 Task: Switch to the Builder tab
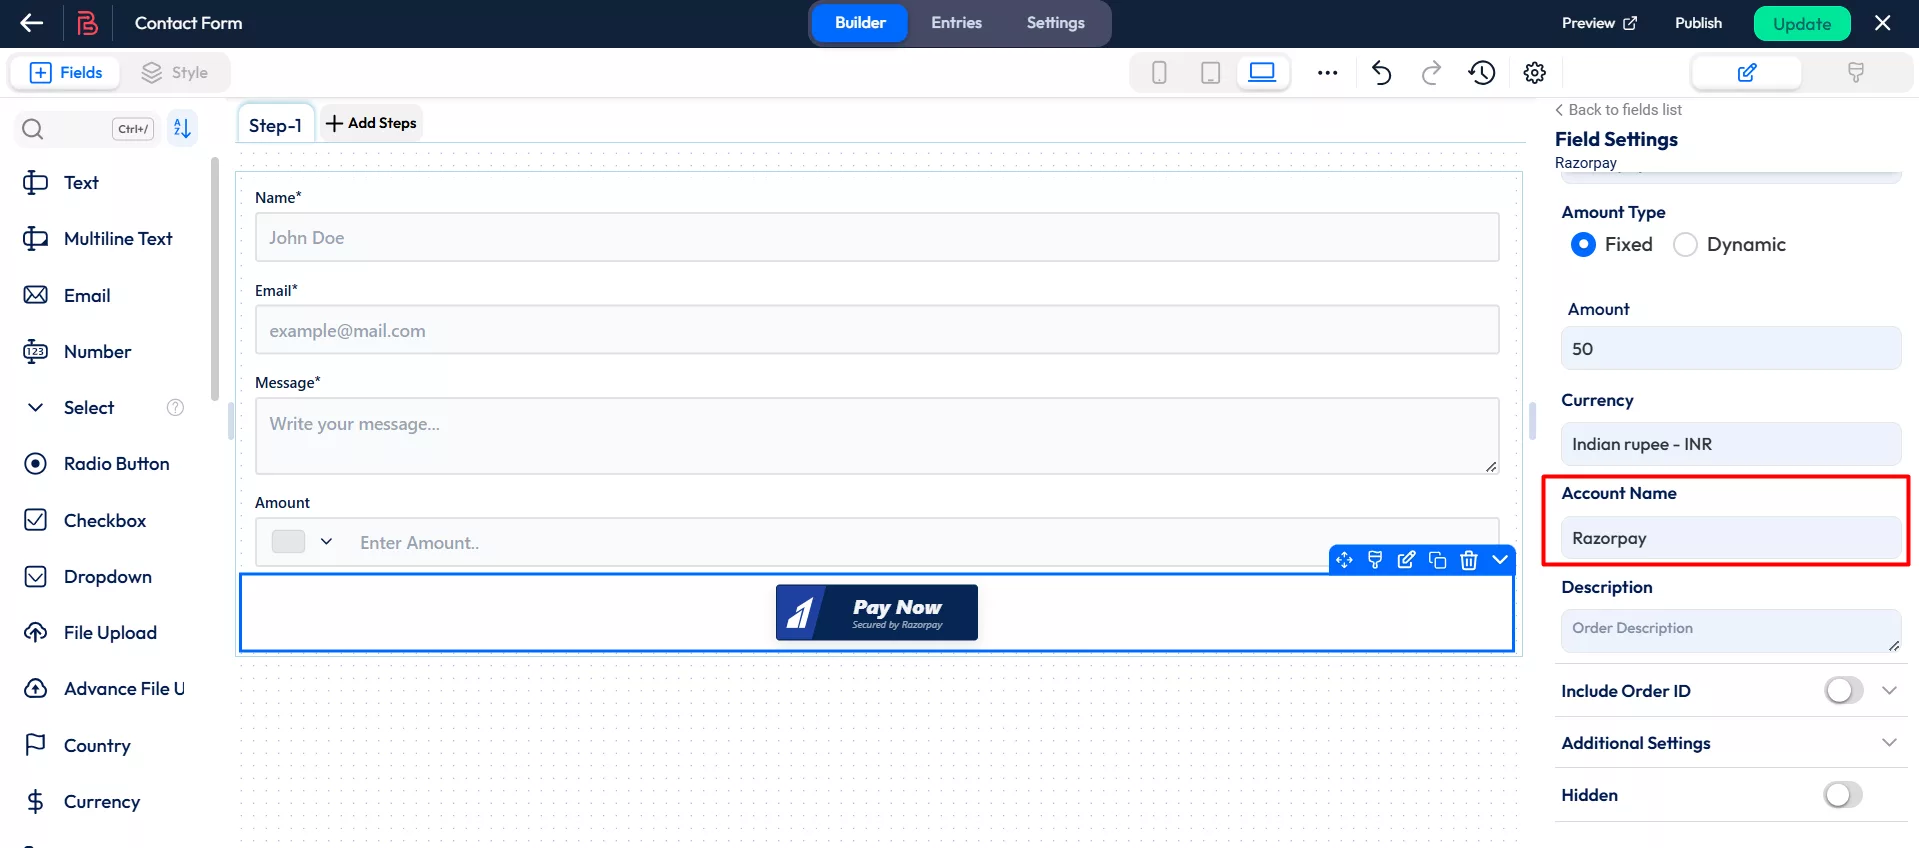coord(860,23)
